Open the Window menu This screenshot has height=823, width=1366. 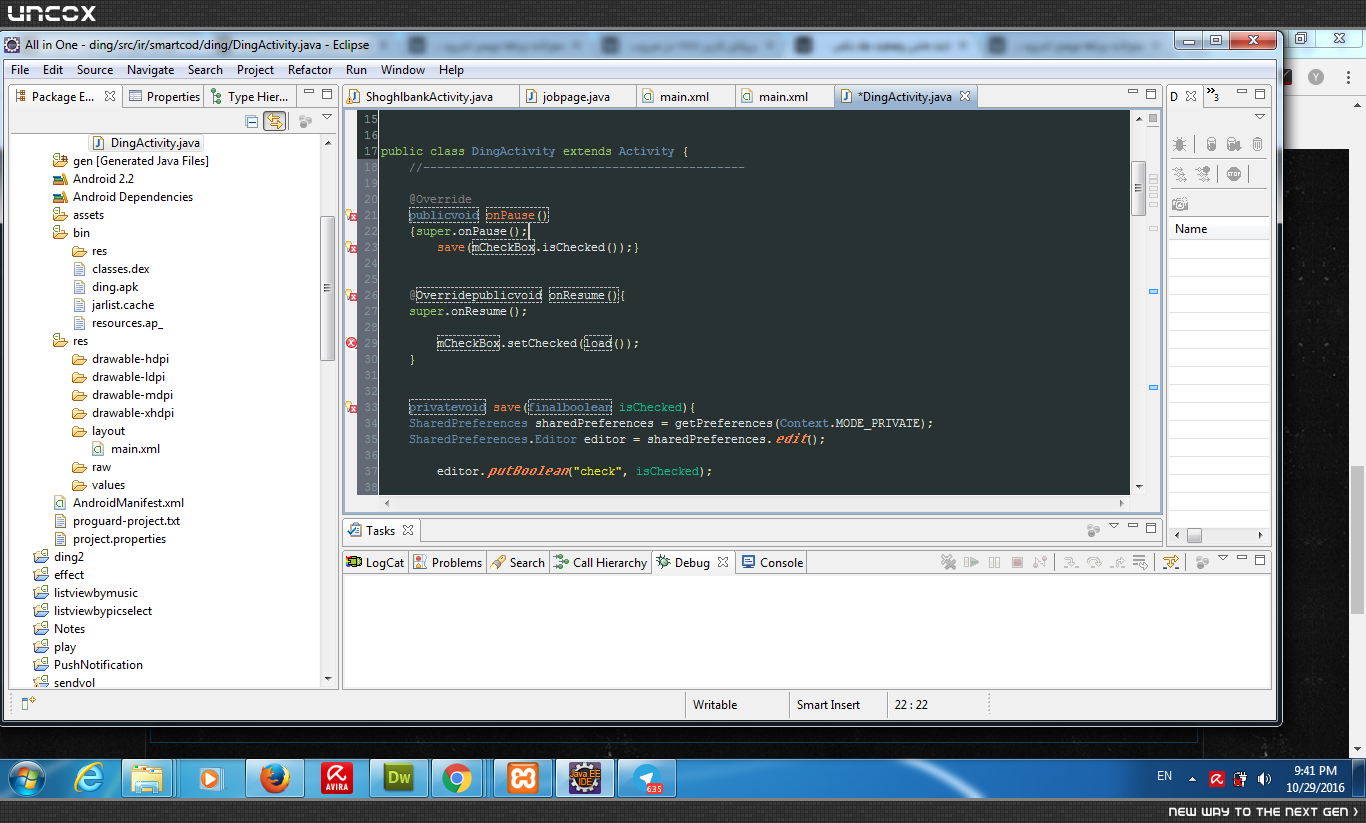pyautogui.click(x=402, y=70)
